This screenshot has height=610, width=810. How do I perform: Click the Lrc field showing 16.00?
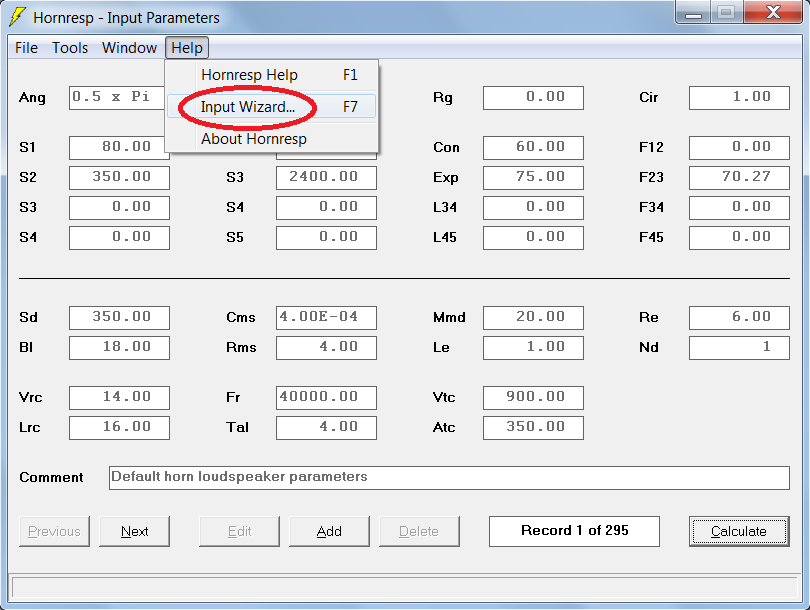click(119, 428)
